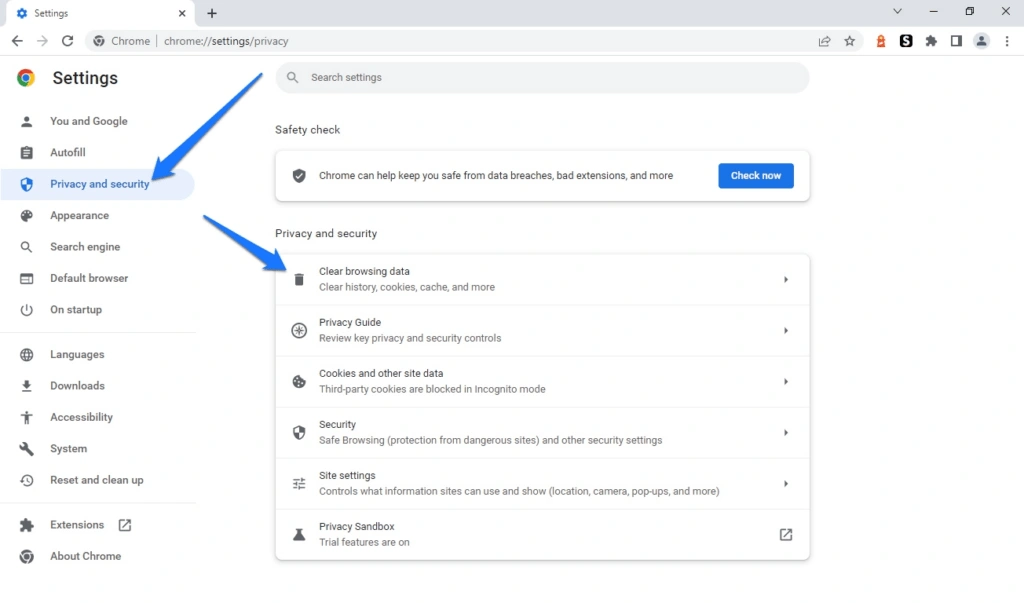Viewport: 1024px width, 603px height.
Task: Click the bookmark star icon in address bar
Action: pos(849,41)
